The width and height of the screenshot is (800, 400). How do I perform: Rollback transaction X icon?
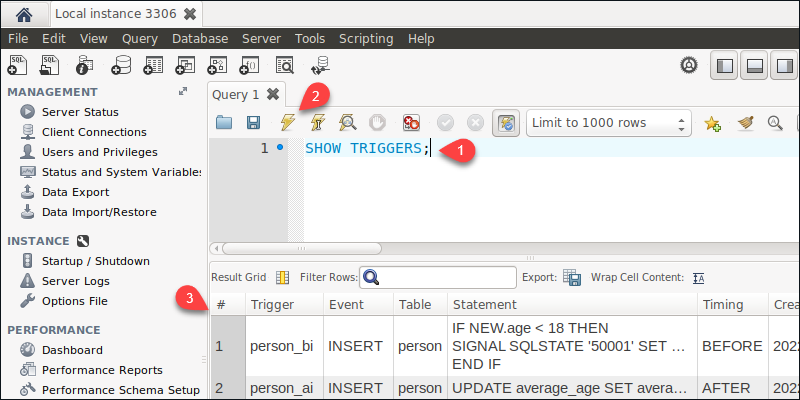pyautogui.click(x=475, y=122)
